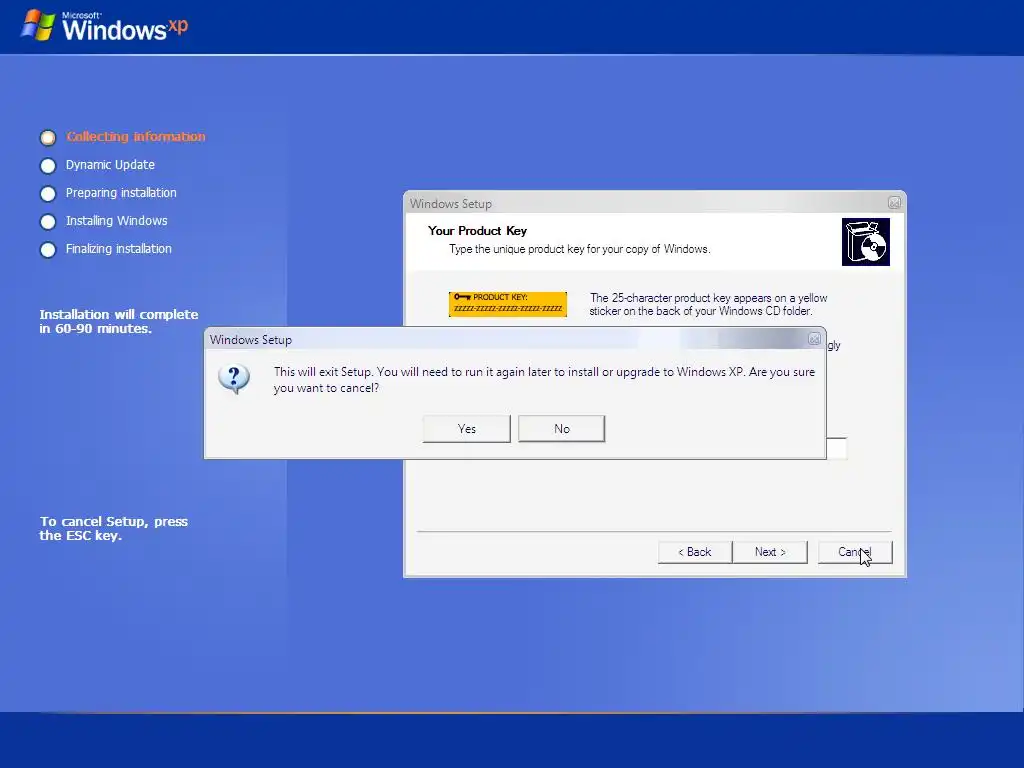Click the Next button in Product Key dialog

pyautogui.click(x=770, y=552)
